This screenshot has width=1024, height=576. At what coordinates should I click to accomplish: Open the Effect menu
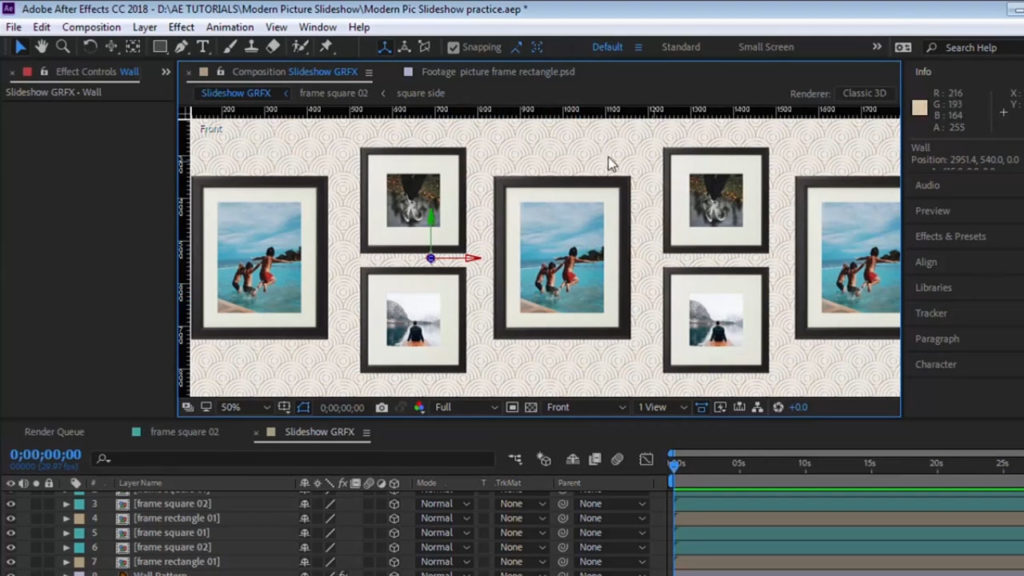tap(181, 27)
